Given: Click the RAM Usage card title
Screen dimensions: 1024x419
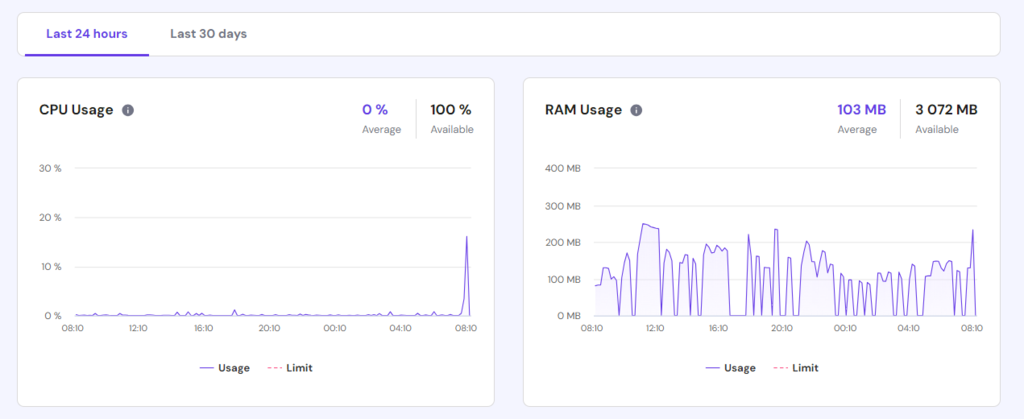Looking at the screenshot, I should click(x=582, y=110).
